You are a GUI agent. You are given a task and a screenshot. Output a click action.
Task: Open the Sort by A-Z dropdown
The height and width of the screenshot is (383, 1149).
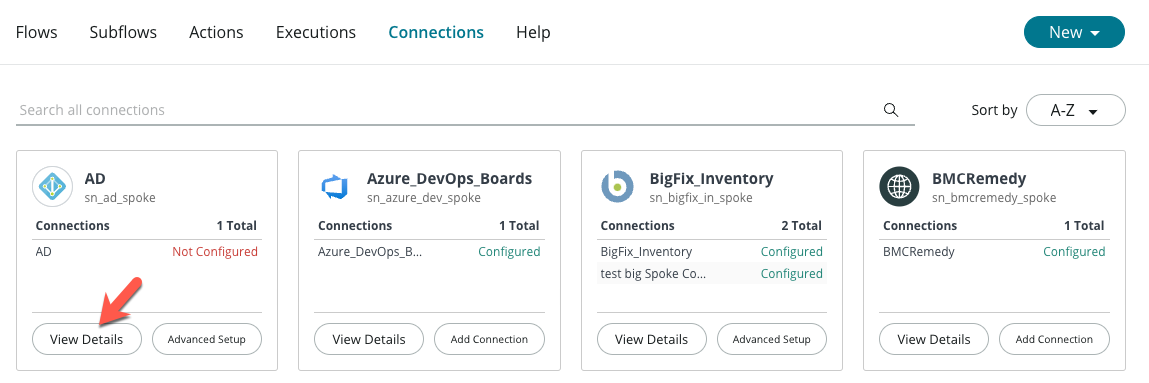(1076, 110)
